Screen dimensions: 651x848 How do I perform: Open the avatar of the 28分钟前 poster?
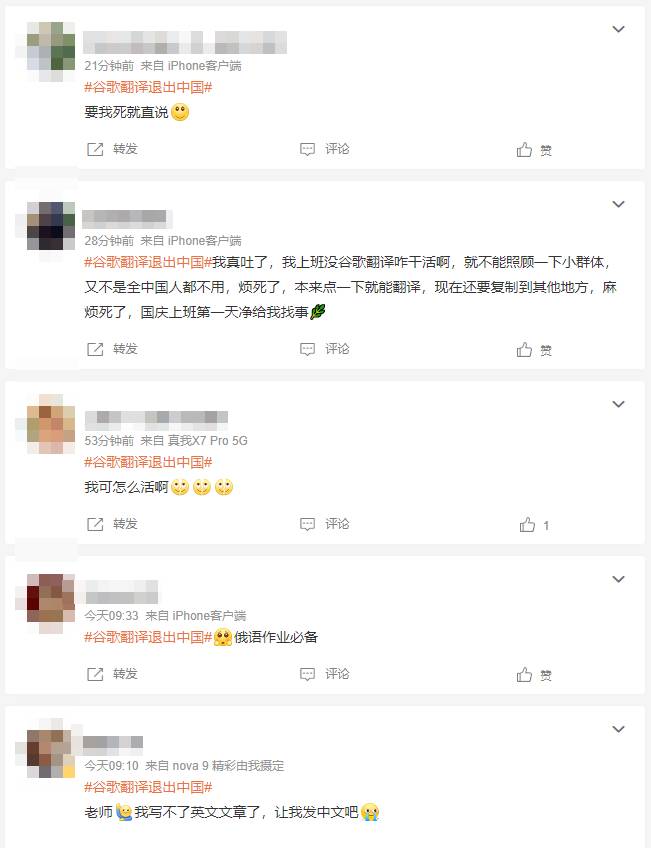(51, 226)
